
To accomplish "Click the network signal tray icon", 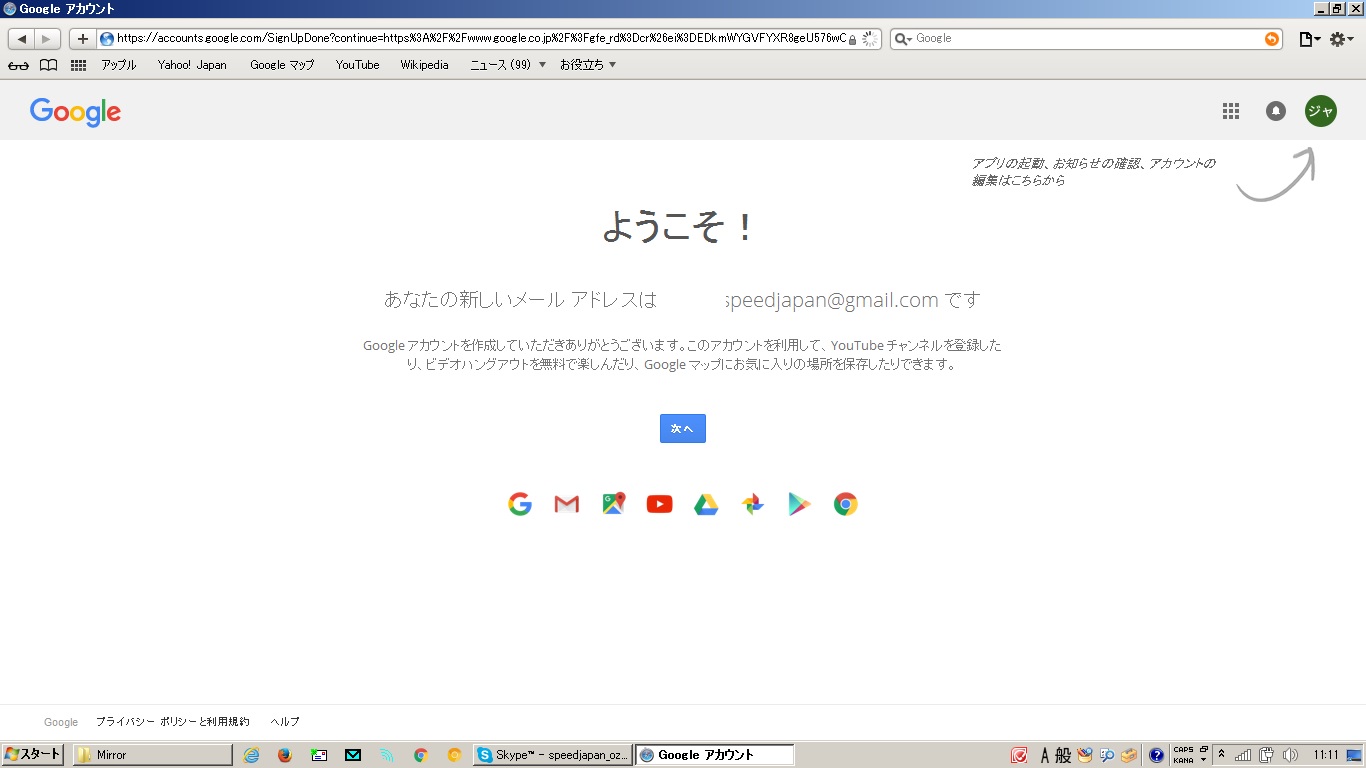I will click(1243, 755).
